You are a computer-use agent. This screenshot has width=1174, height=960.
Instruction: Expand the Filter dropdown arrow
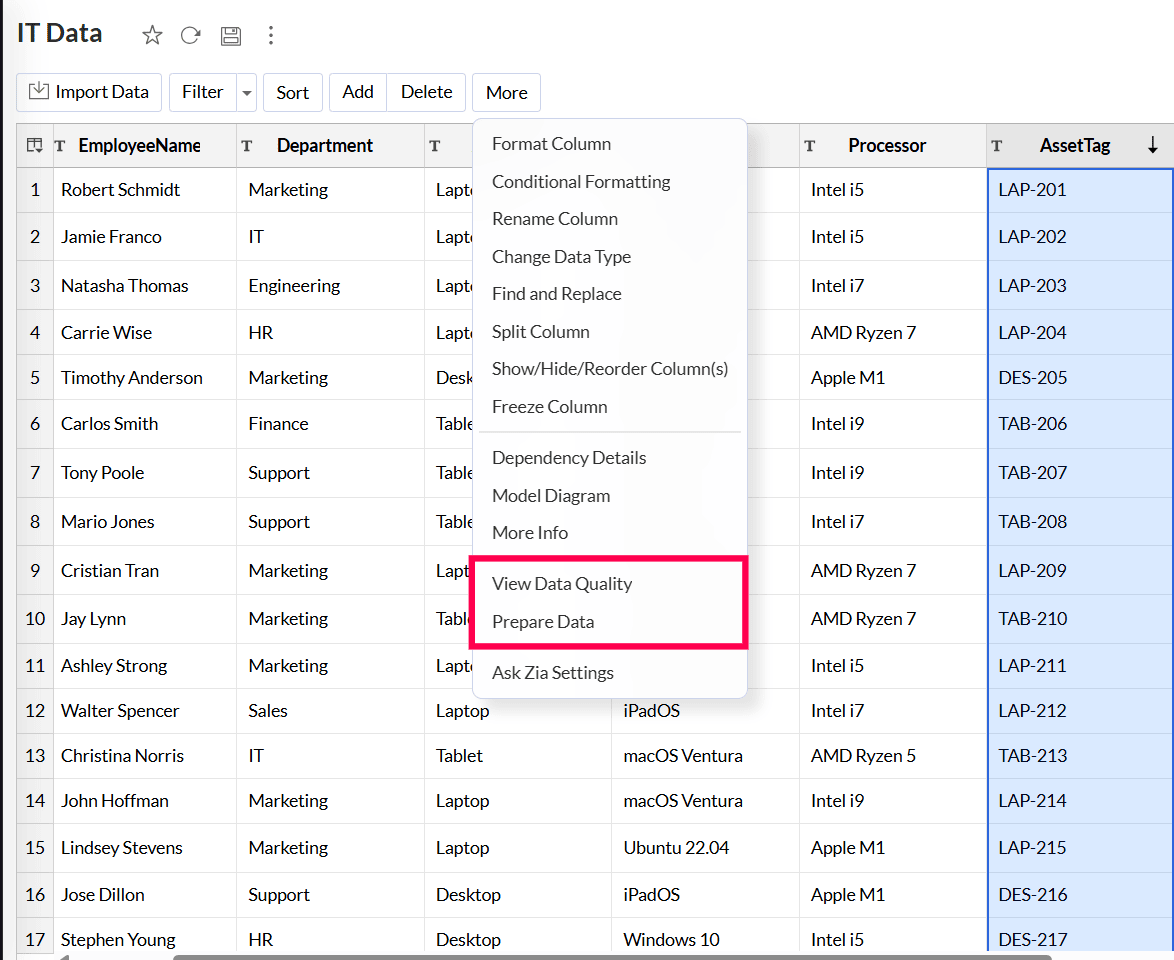(246, 93)
